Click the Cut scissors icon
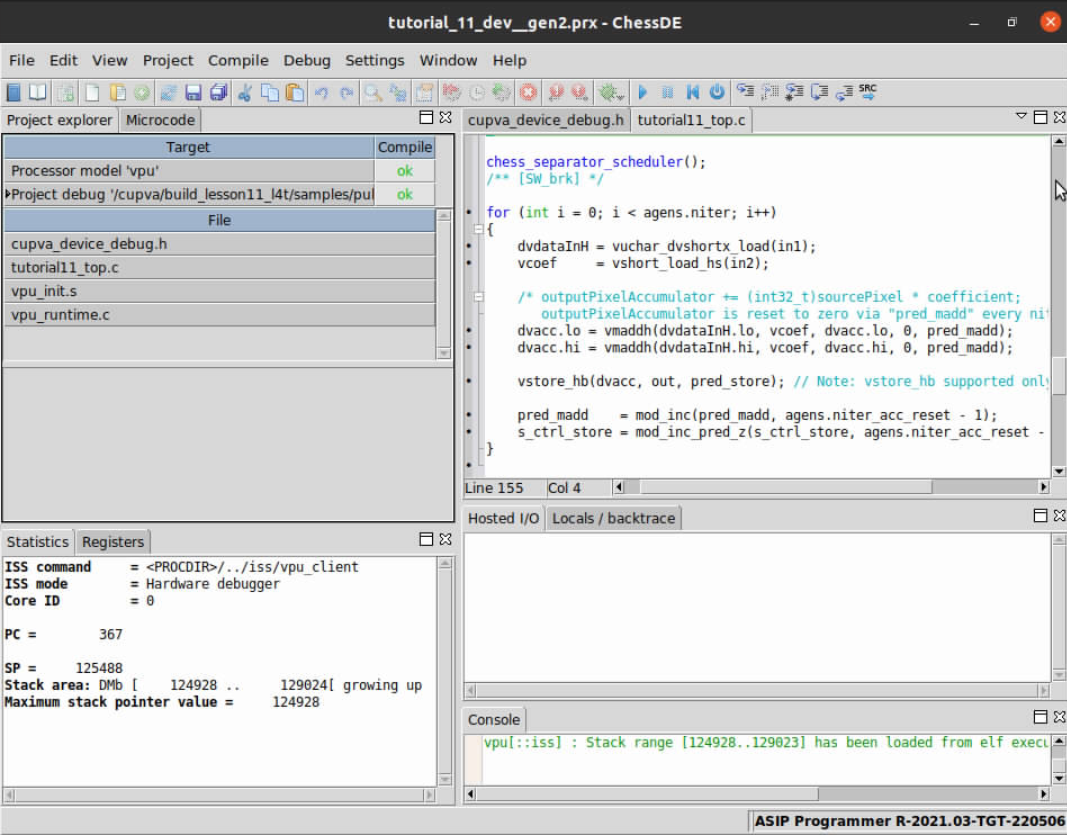This screenshot has width=1067, height=835. click(245, 93)
